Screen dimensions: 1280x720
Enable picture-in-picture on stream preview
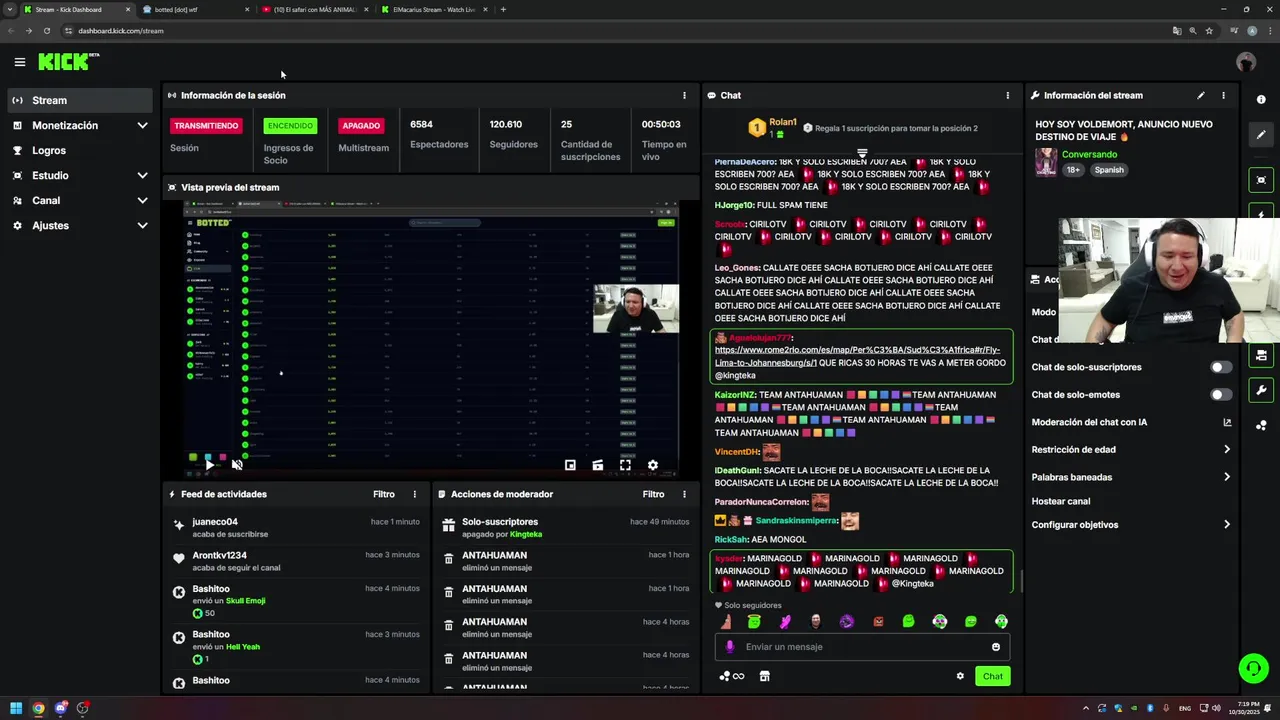570,465
